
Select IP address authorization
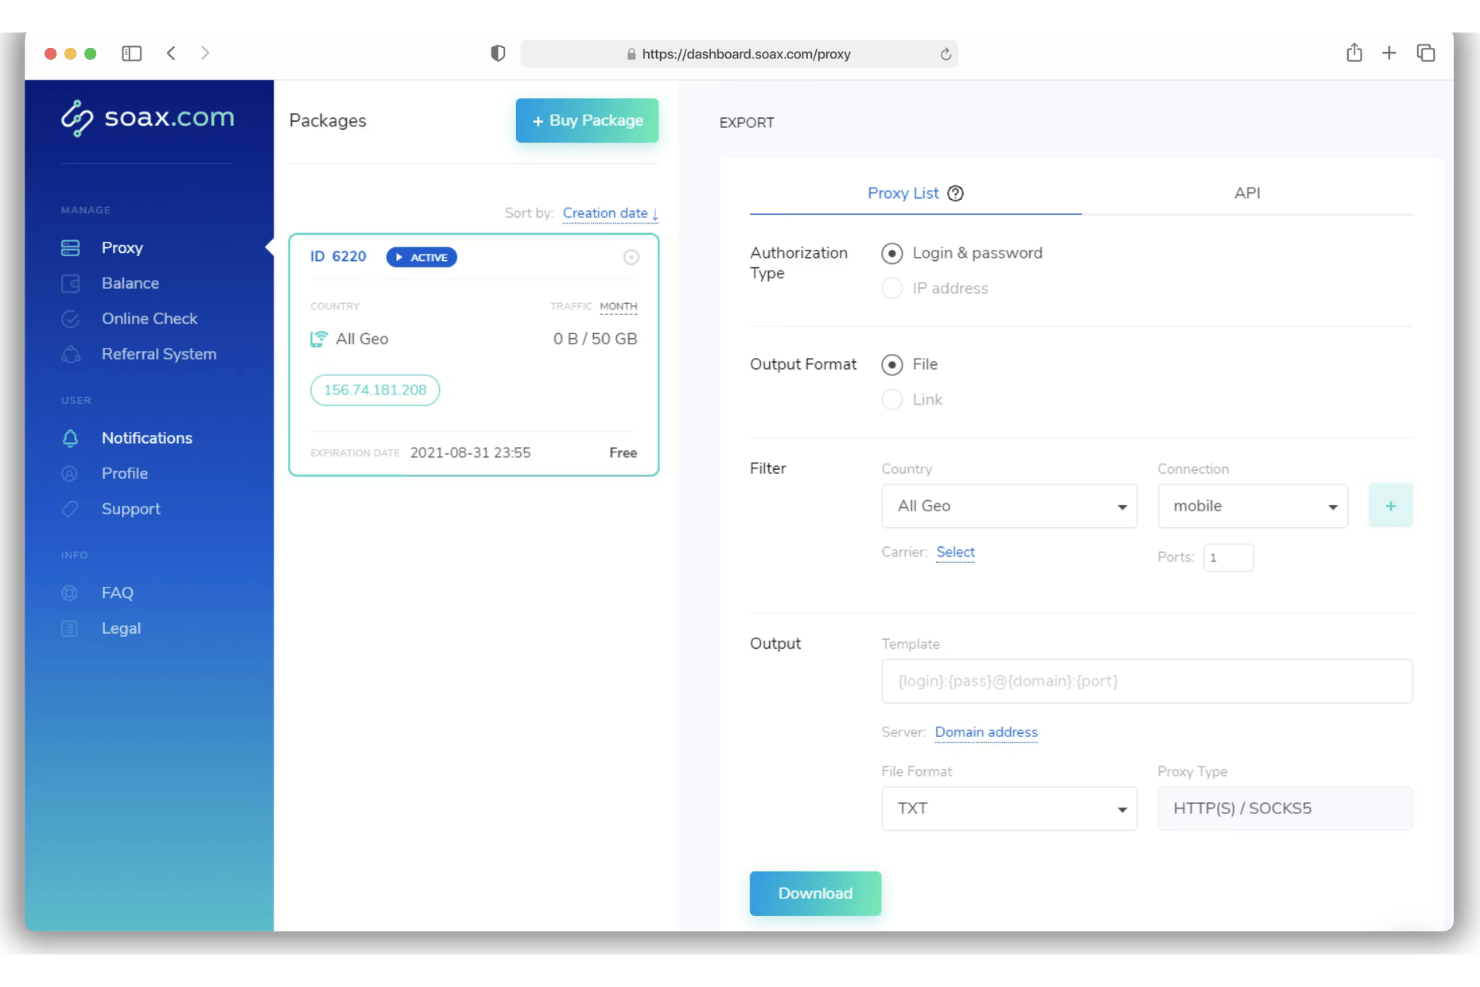[892, 289]
